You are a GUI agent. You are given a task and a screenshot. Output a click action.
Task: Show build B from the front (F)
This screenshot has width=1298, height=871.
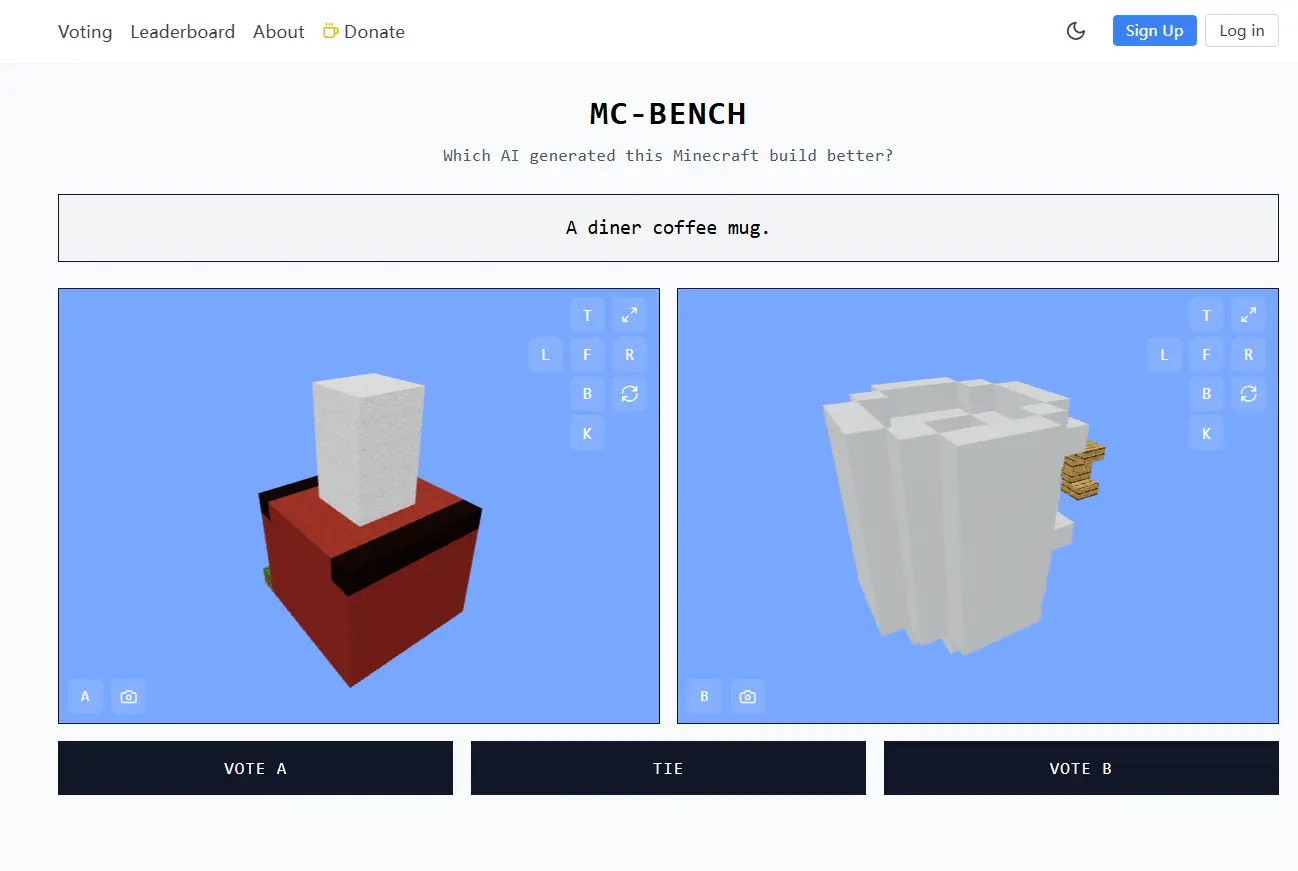coord(1206,355)
